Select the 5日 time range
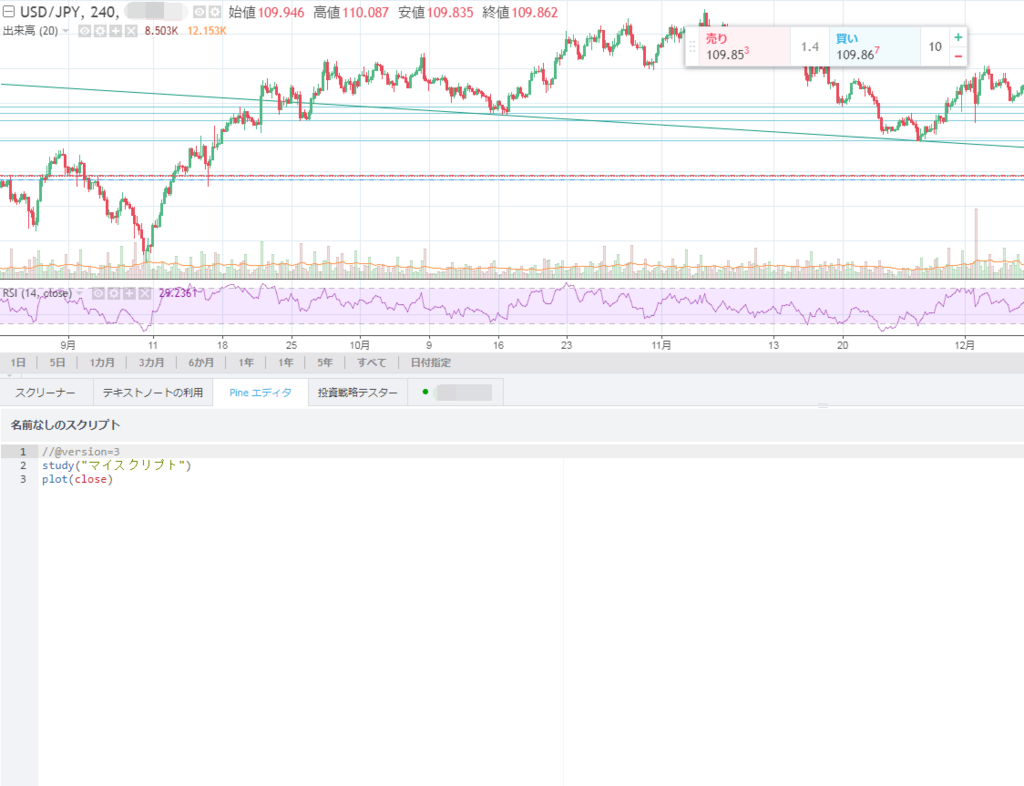 coord(57,362)
